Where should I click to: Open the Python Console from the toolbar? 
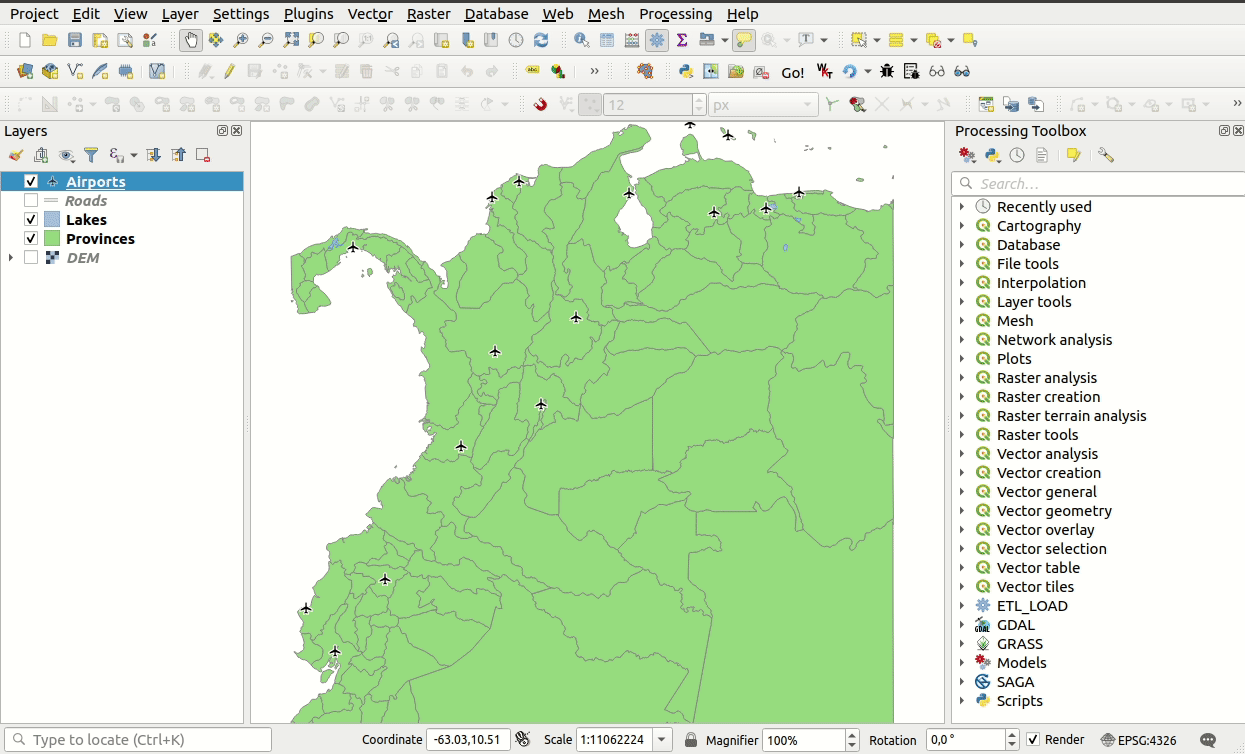(686, 72)
